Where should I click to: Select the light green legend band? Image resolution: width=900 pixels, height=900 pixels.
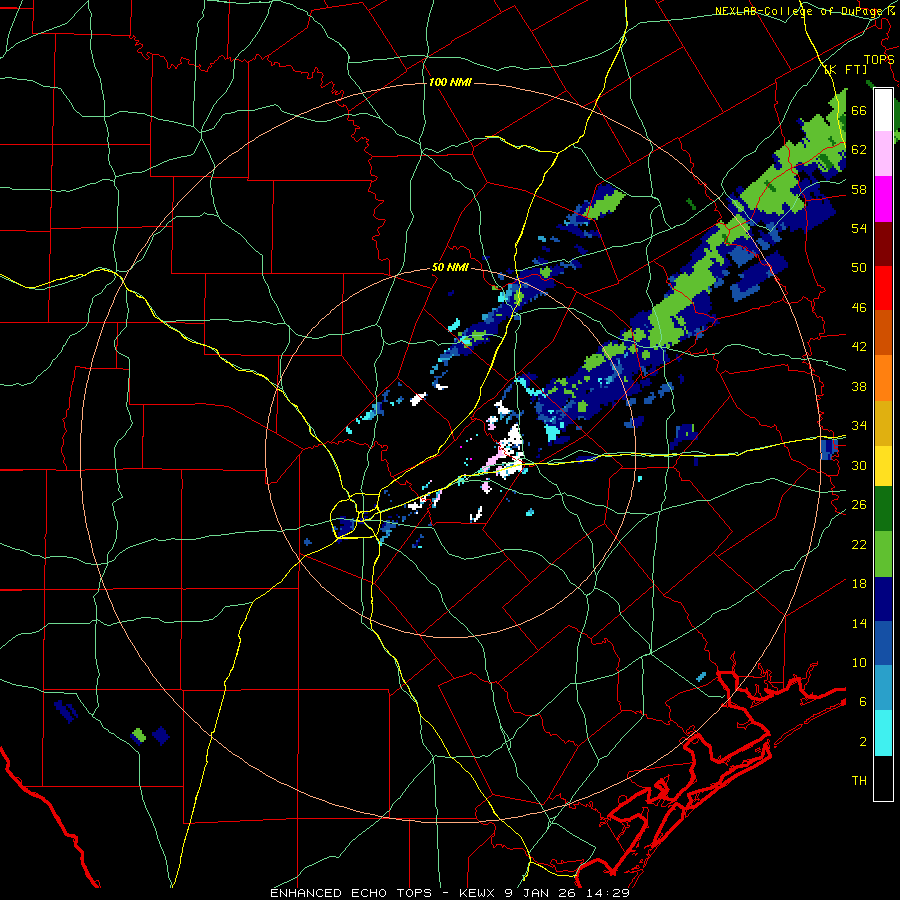(x=883, y=554)
